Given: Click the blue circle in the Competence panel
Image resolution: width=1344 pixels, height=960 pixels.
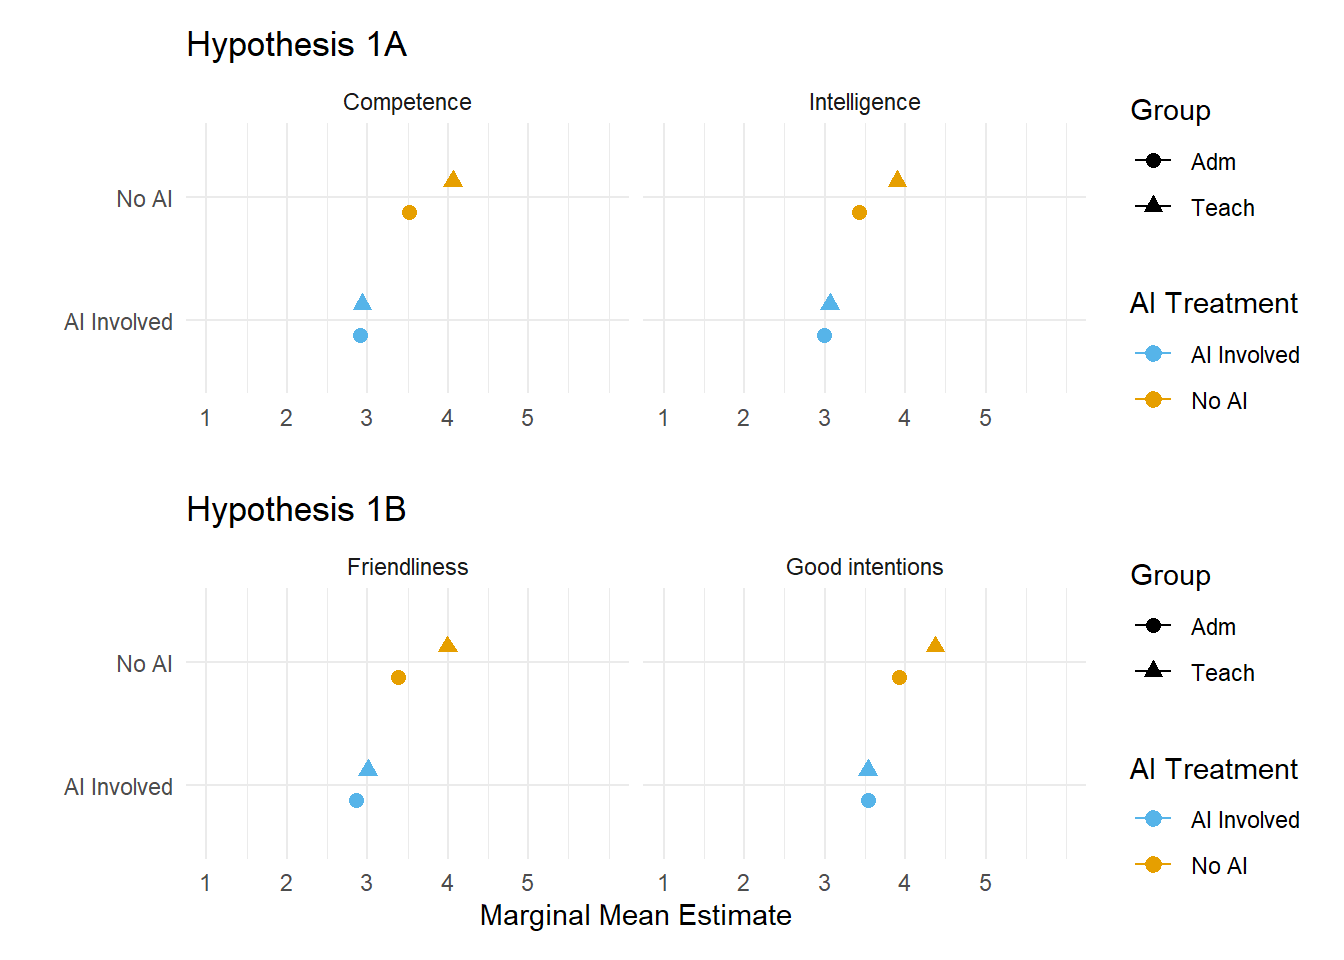Looking at the screenshot, I should [x=360, y=335].
